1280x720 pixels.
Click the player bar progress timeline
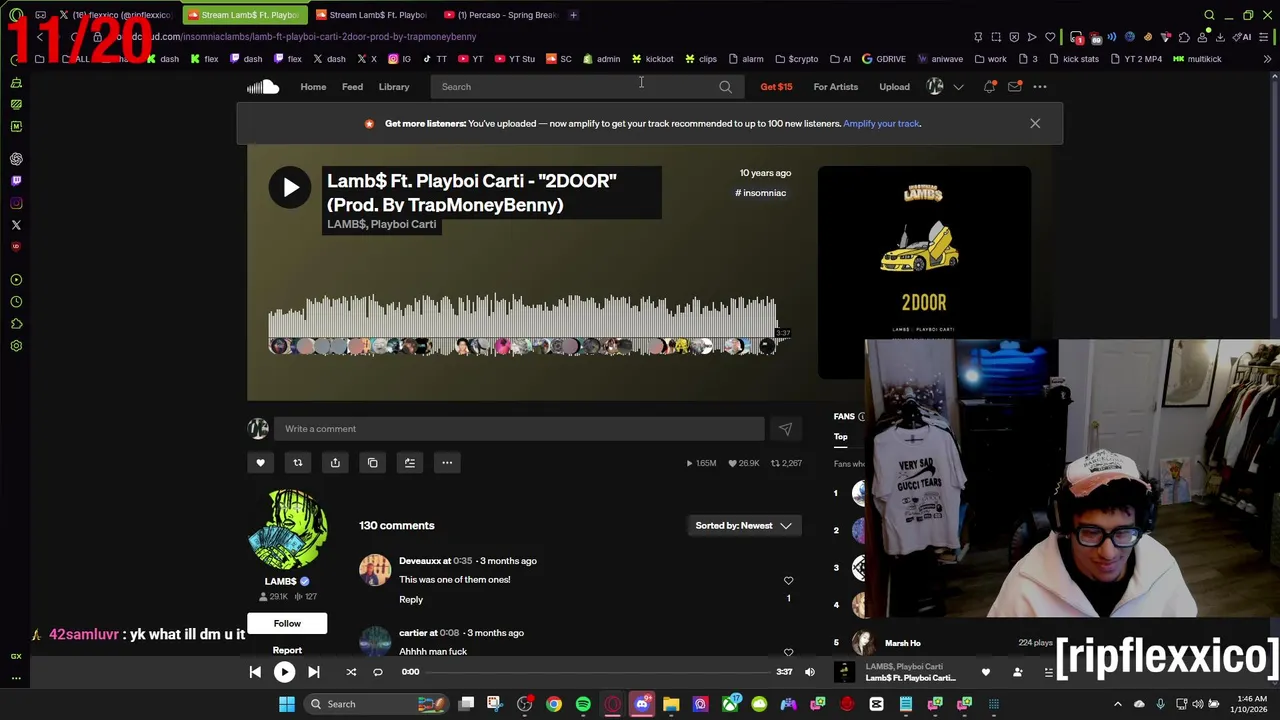[598, 673]
